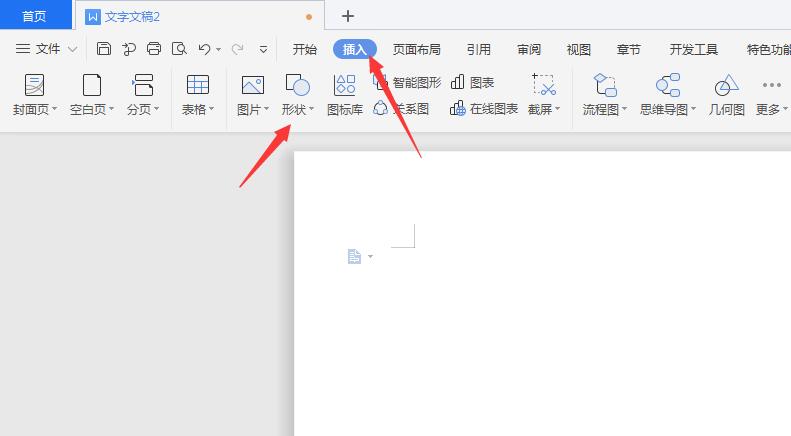Insert a table (表格)

(198, 94)
